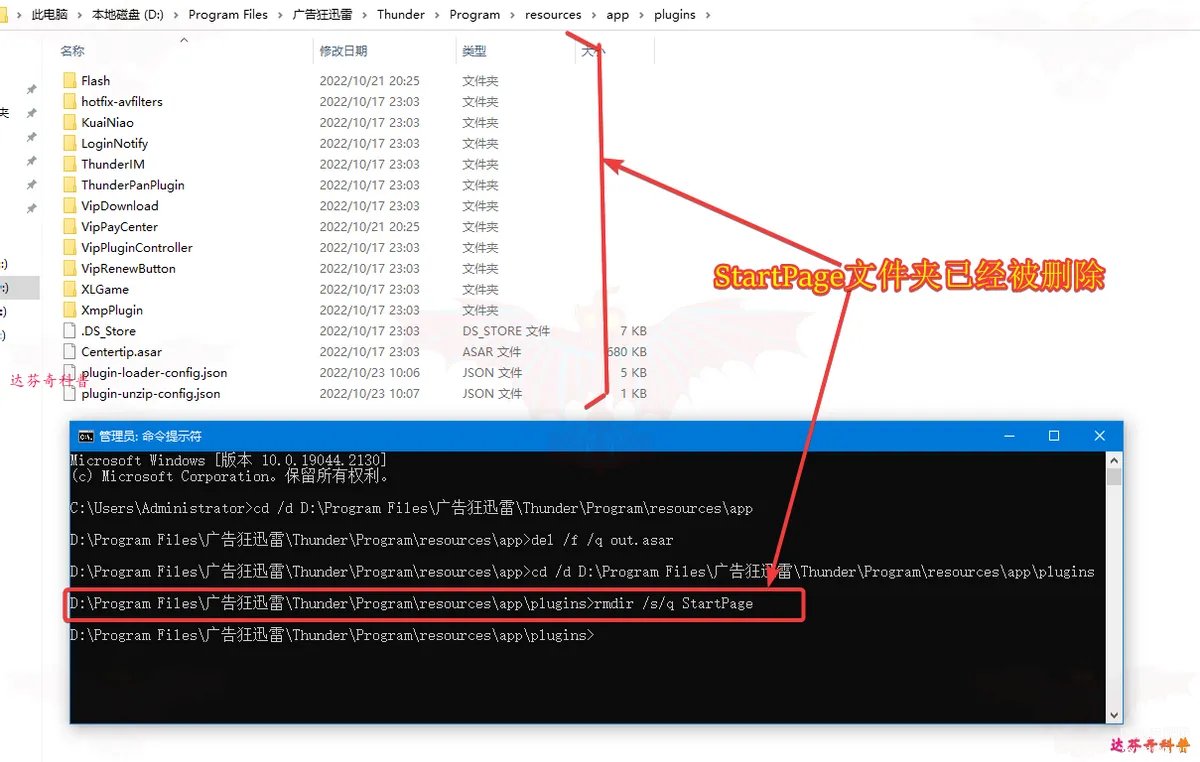Select the XmpPlugin folder icon

click(x=70, y=310)
